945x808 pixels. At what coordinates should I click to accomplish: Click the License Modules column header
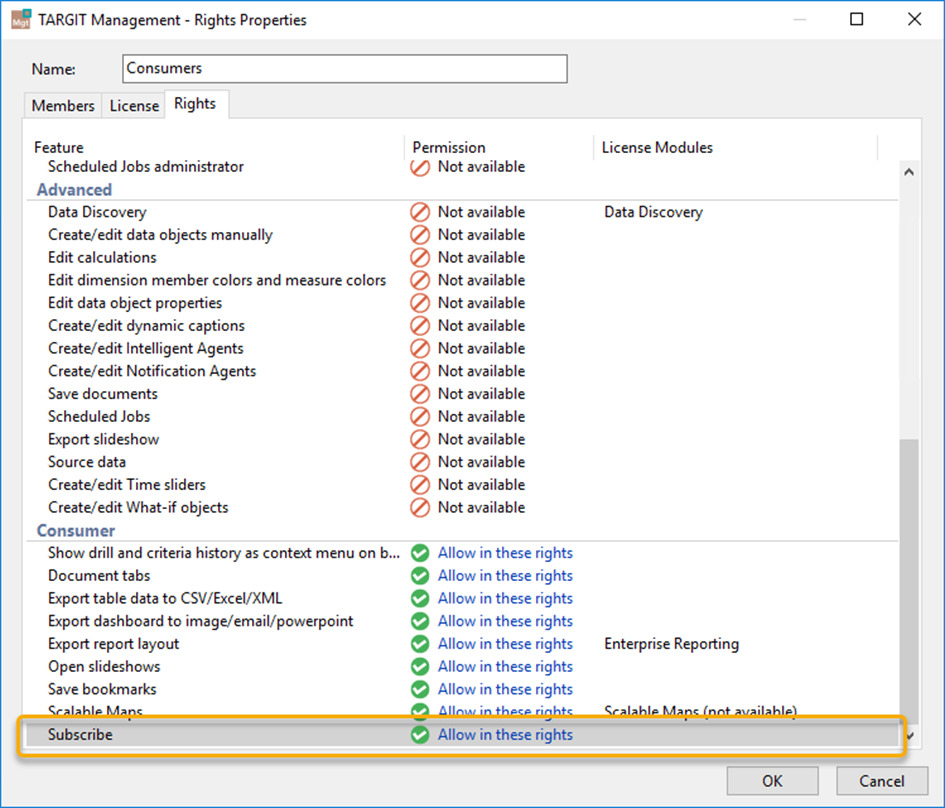coord(657,148)
